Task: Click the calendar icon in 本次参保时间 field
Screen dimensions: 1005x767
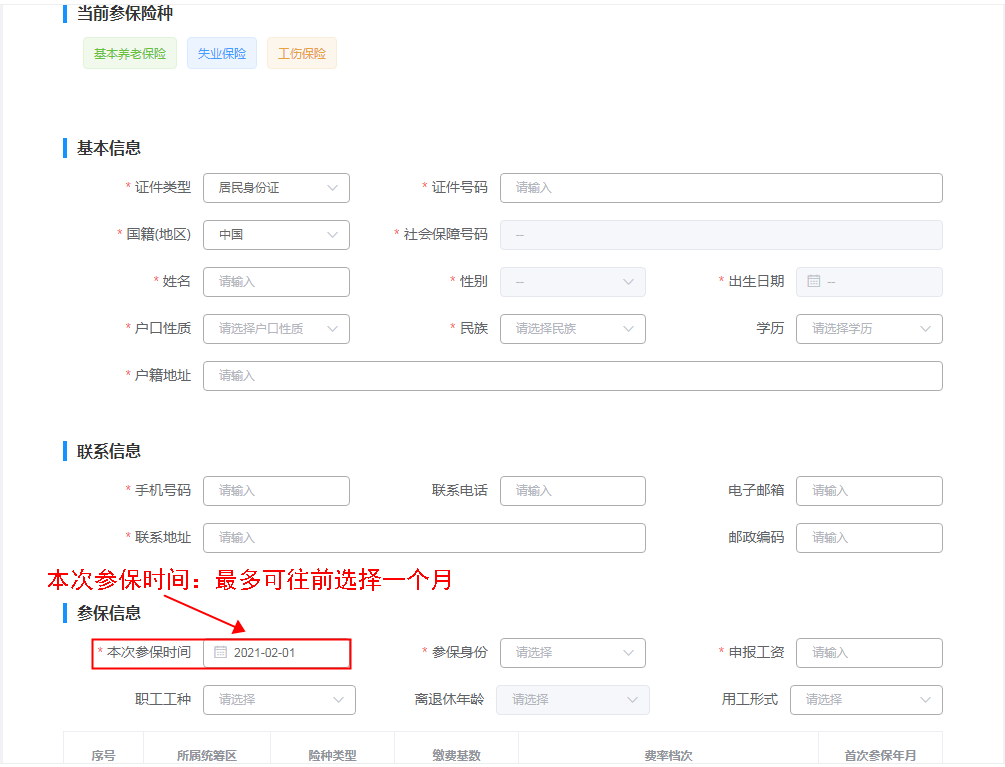Action: pos(220,652)
